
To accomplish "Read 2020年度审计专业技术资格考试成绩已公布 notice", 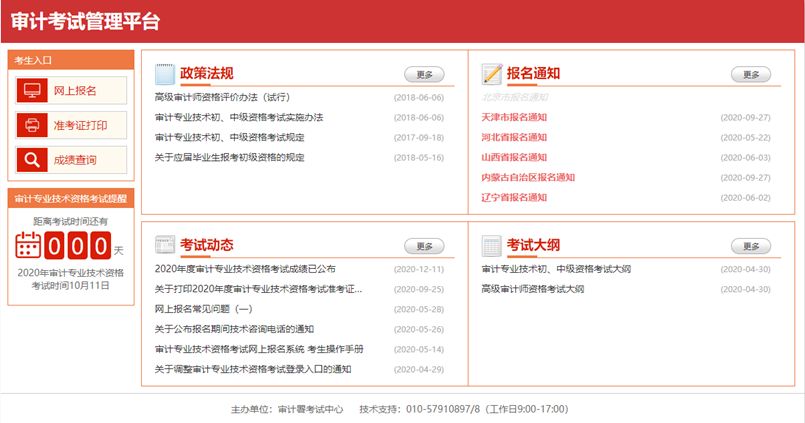I will pos(245,269).
